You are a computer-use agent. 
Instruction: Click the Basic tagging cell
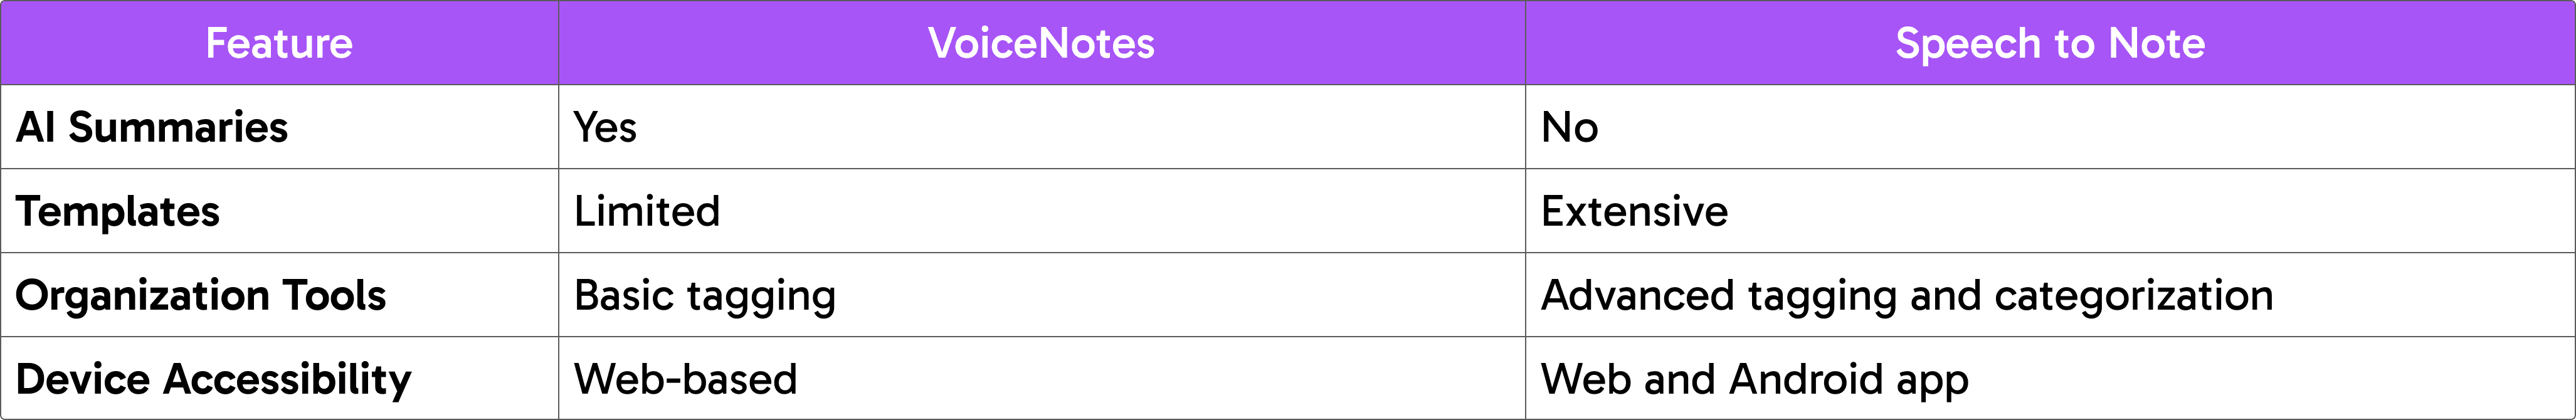pos(704,296)
